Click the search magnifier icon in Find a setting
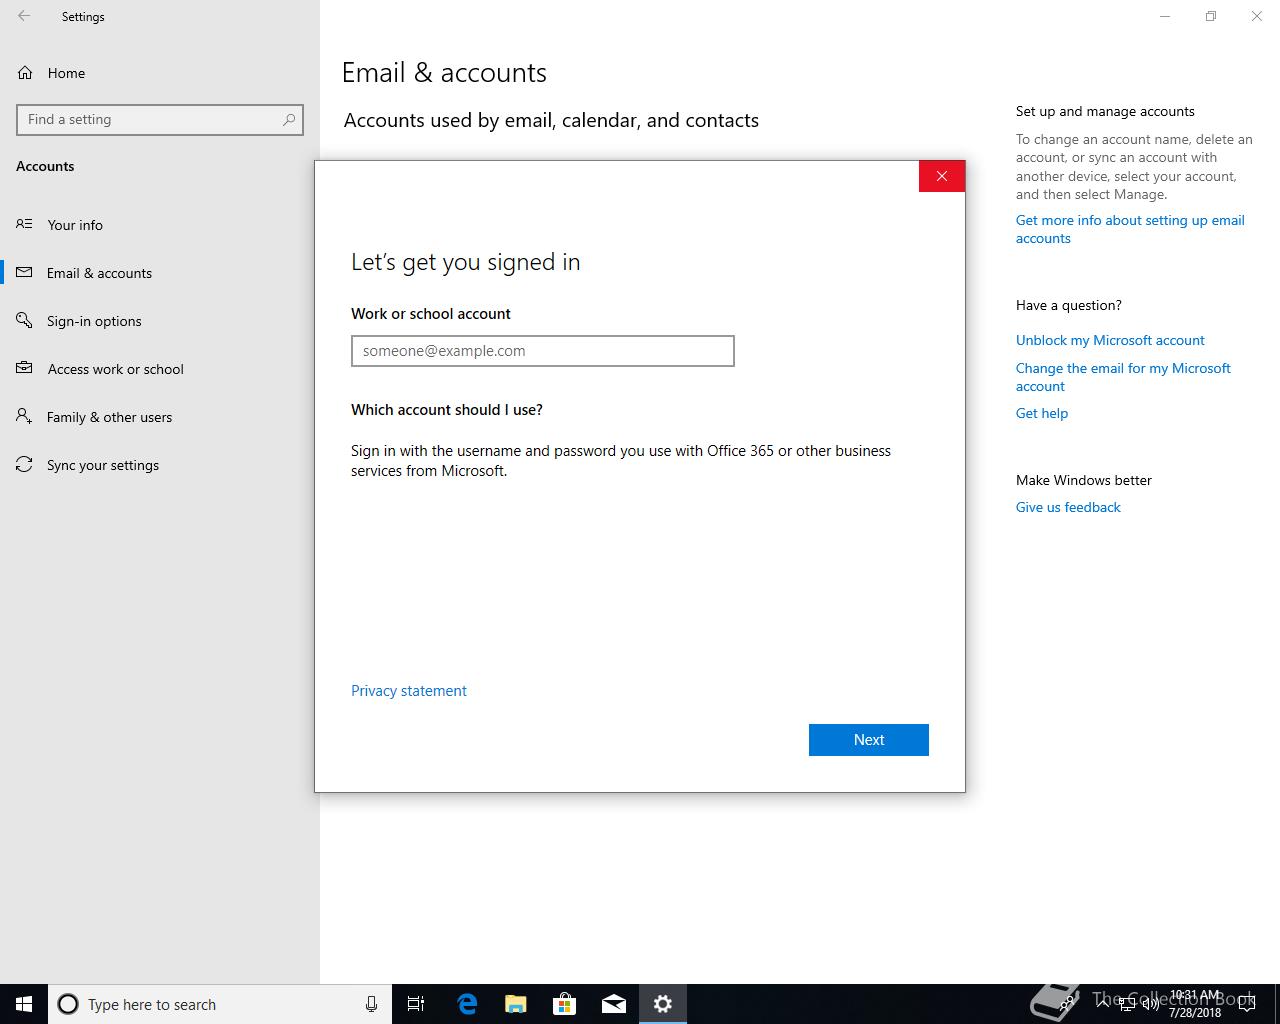 pyautogui.click(x=289, y=119)
